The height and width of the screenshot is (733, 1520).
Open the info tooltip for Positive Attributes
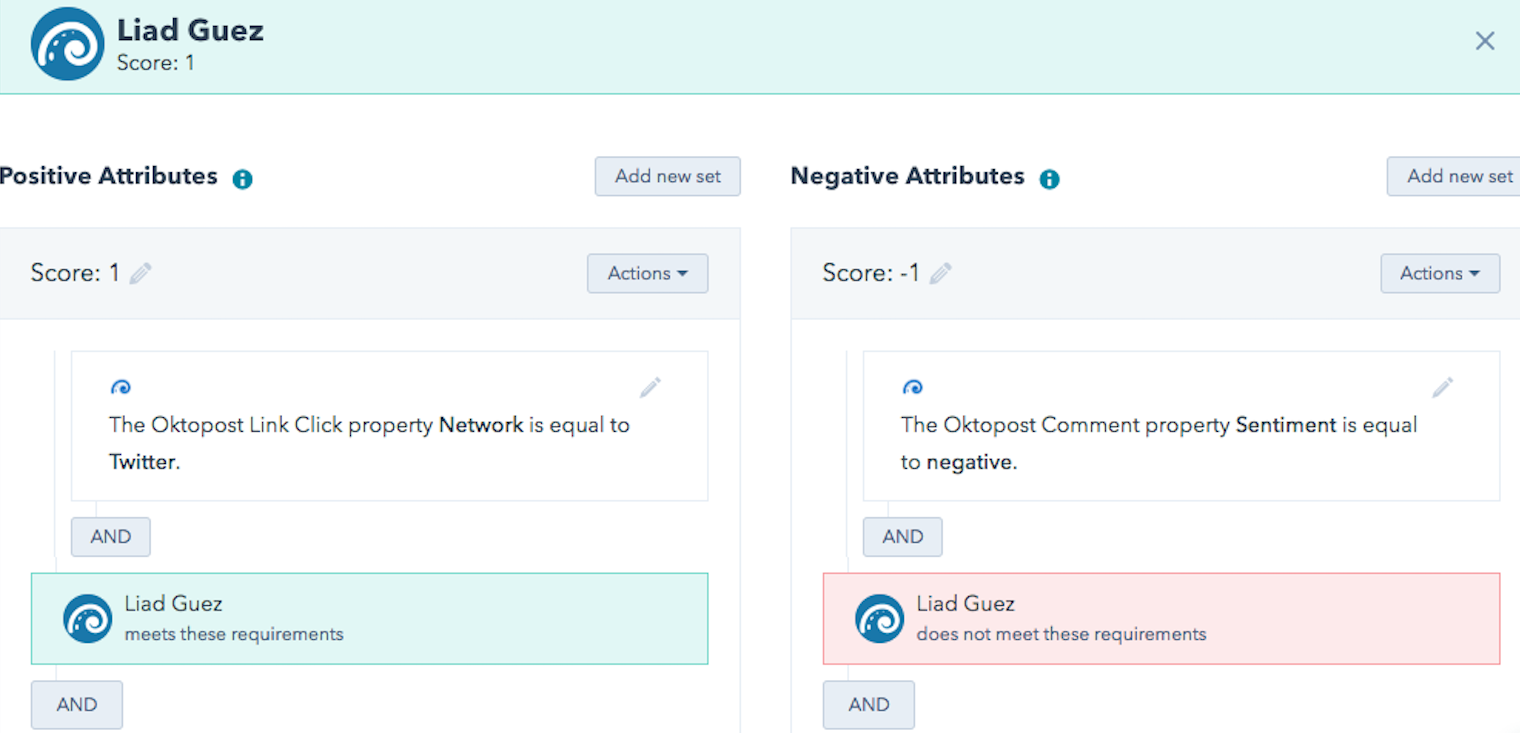pyautogui.click(x=241, y=178)
